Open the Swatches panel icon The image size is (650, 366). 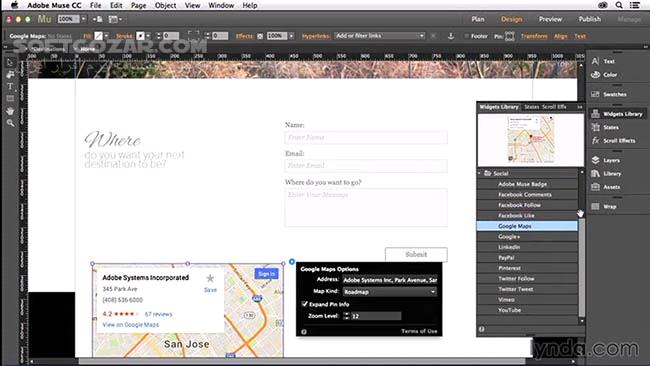click(595, 94)
